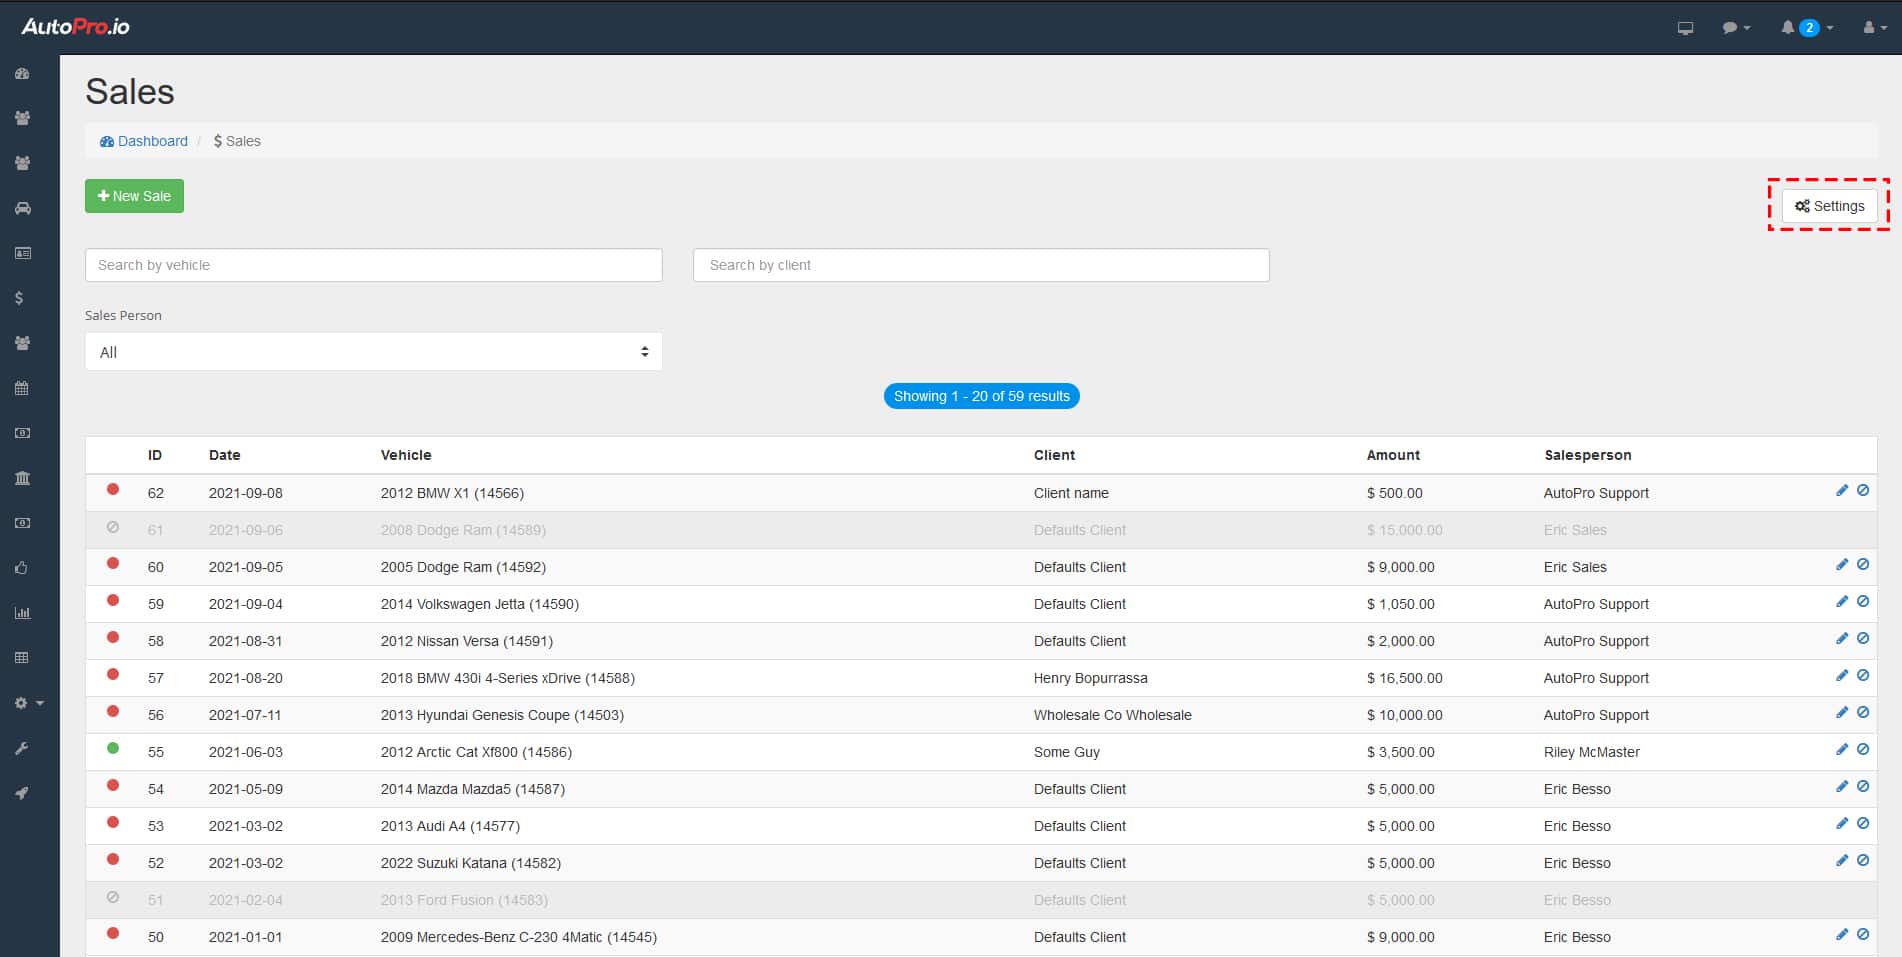Cancel sale 55 with its void icon
Screen dimensions: 1902x957
tap(1863, 750)
